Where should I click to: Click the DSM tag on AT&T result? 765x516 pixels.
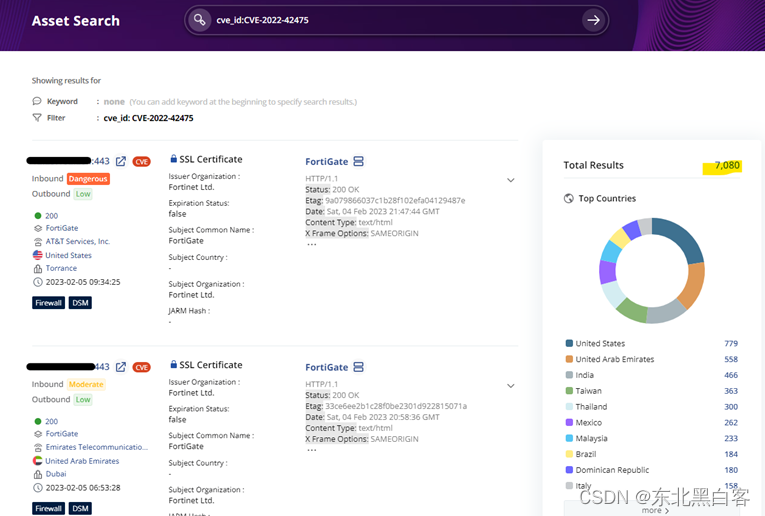[80, 303]
